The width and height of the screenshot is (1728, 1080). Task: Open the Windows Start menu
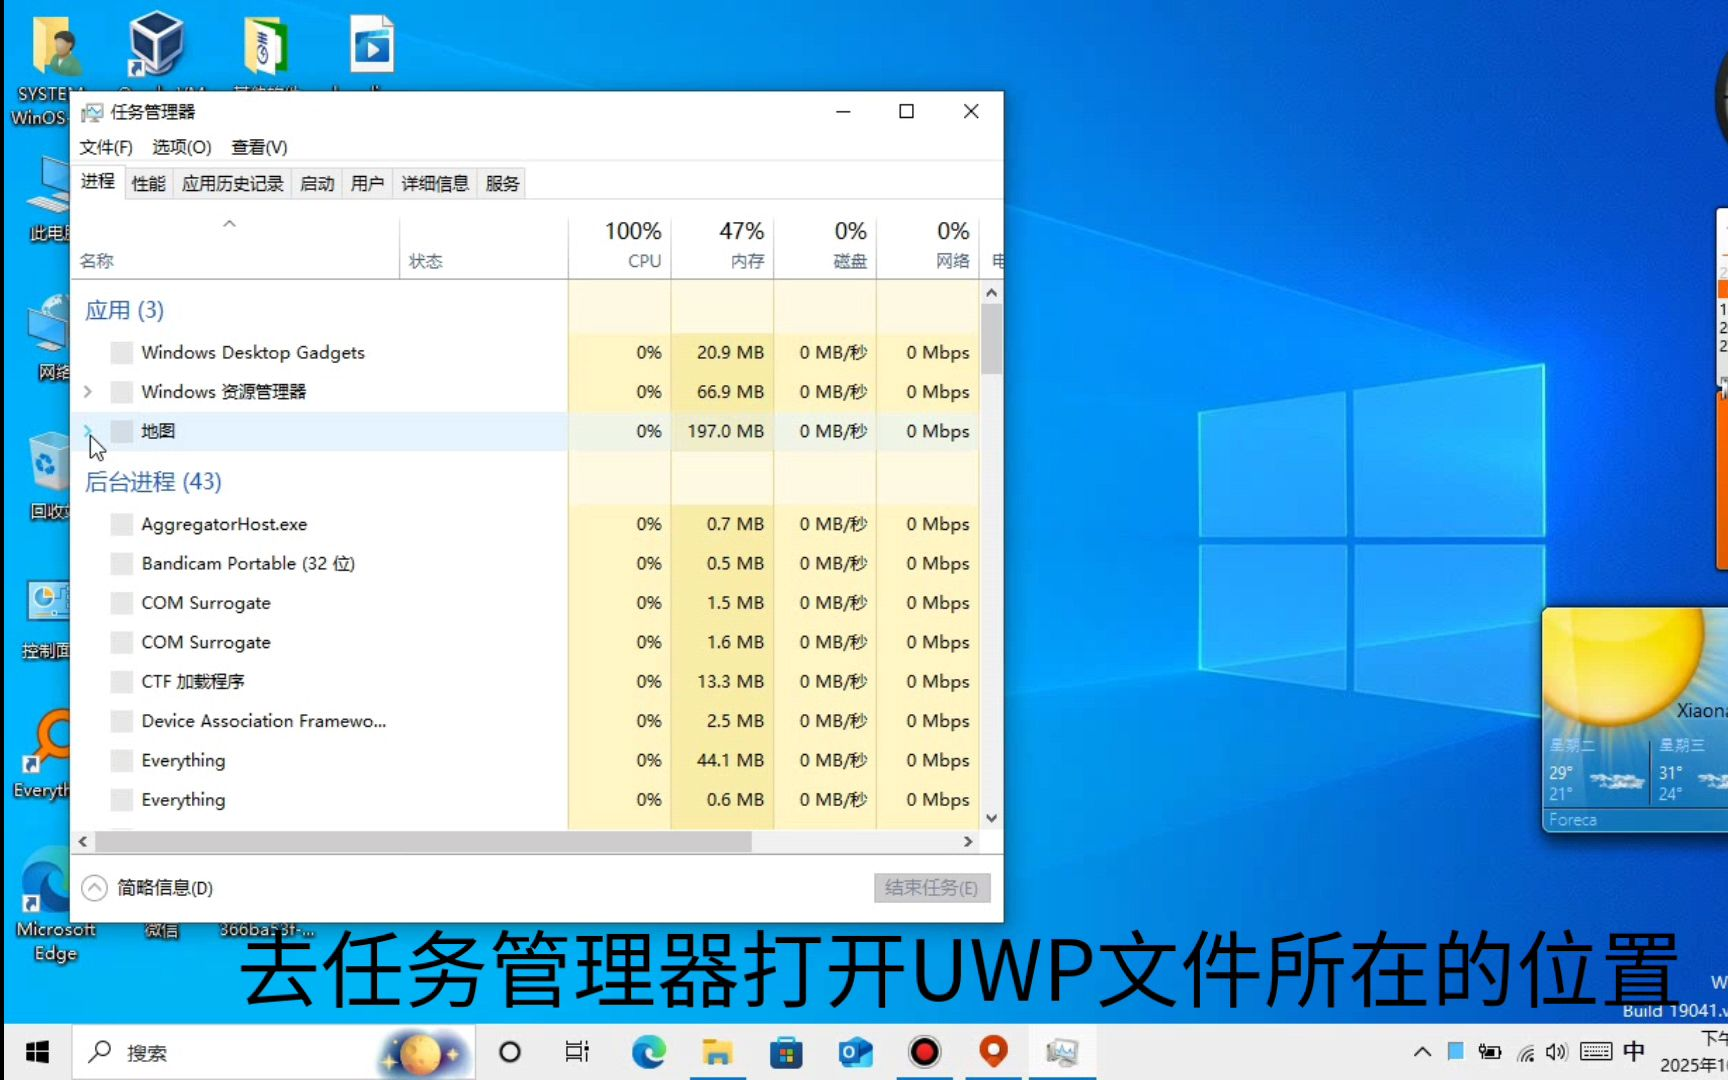37,1052
